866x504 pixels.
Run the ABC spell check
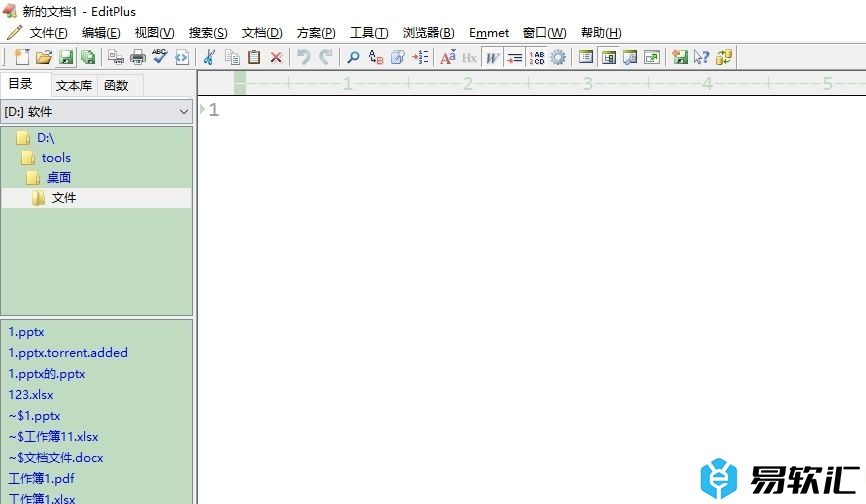point(160,57)
